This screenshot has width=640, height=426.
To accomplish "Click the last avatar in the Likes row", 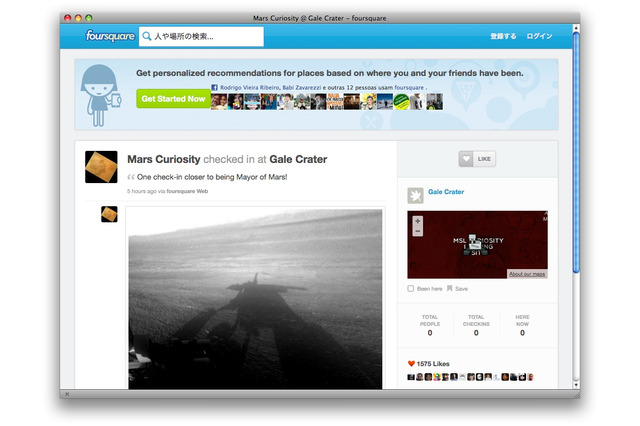I will click(531, 377).
